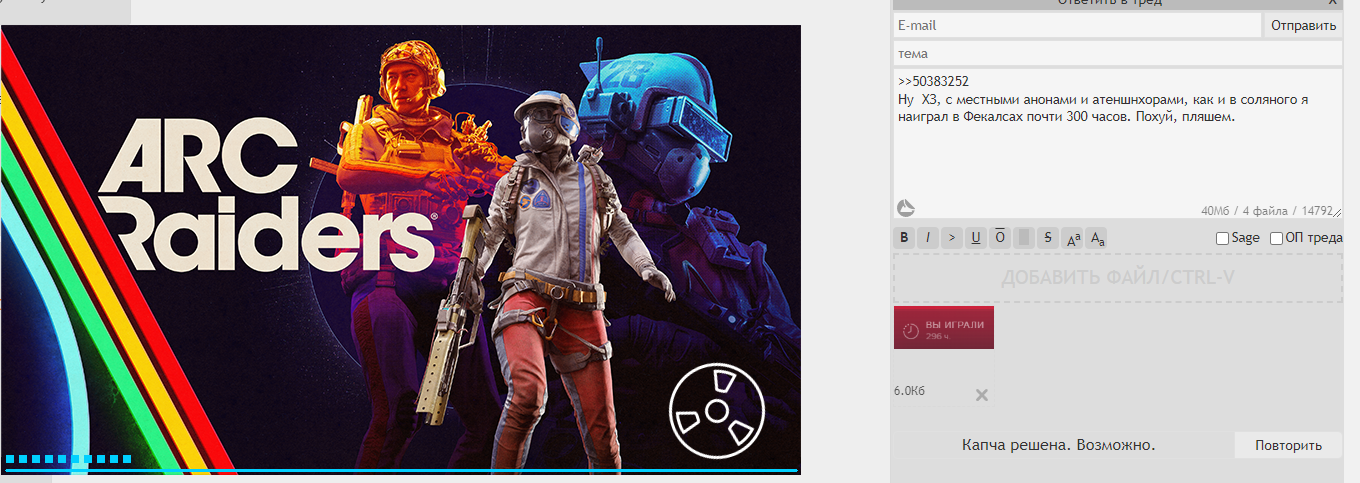Viewport: 1360px width, 483px height.
Task: Remove the attached 6.0Кб file
Action: (982, 395)
